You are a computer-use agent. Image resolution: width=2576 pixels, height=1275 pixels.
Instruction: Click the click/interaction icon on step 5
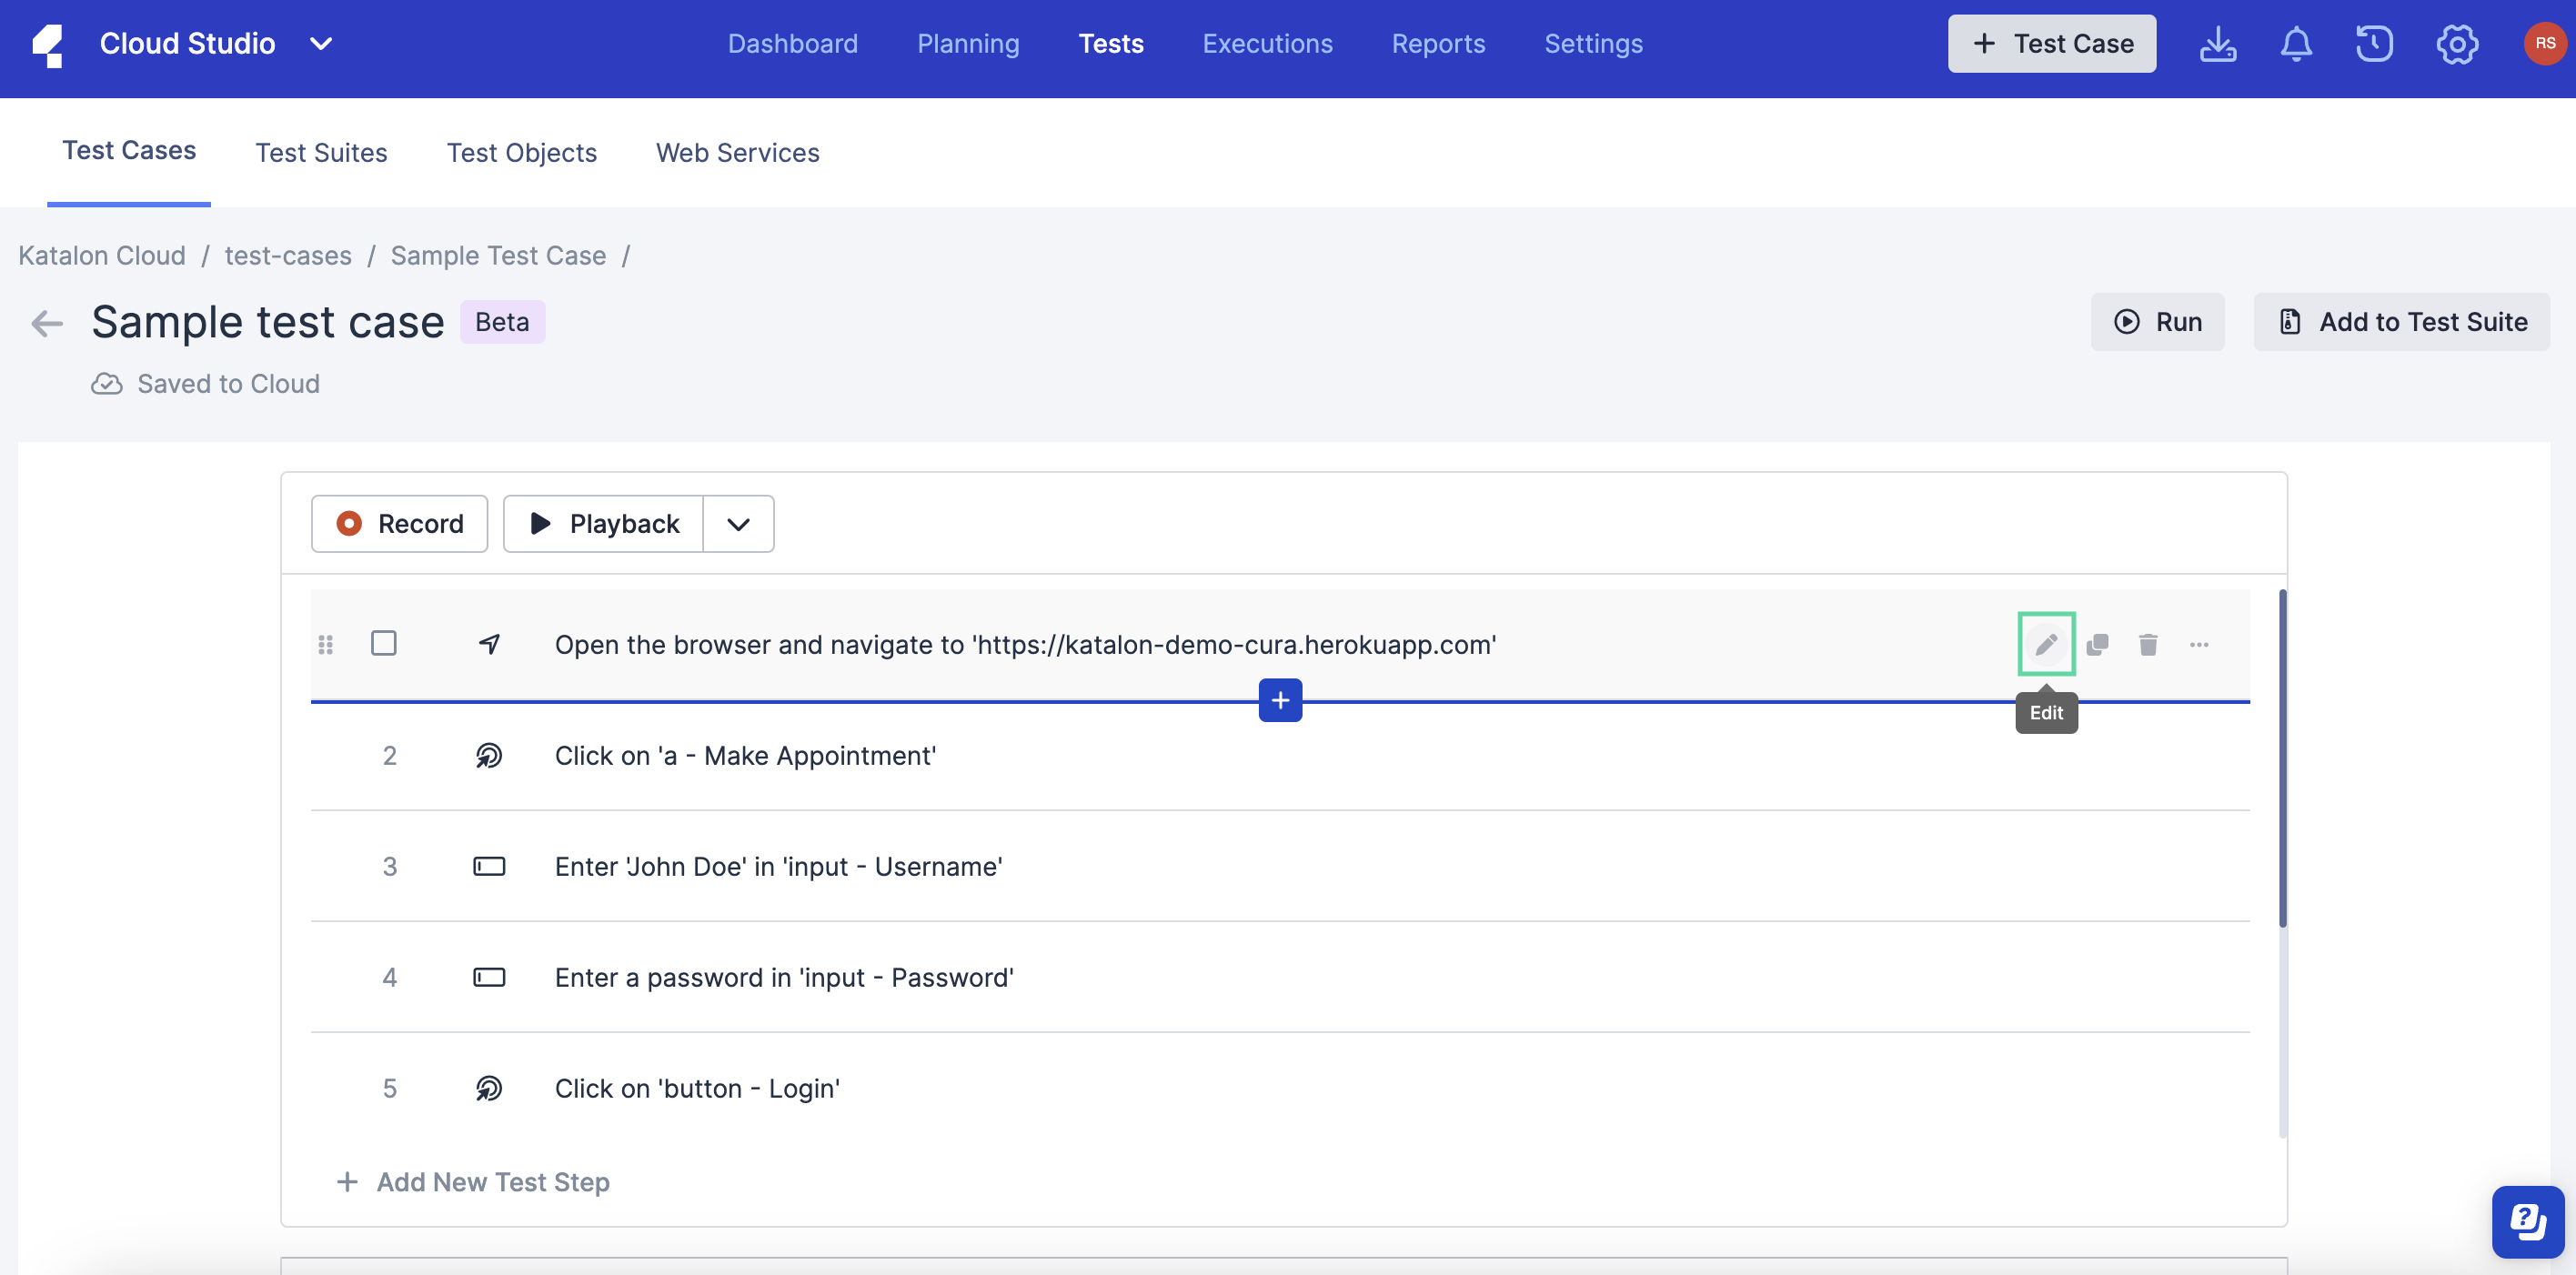point(488,1086)
